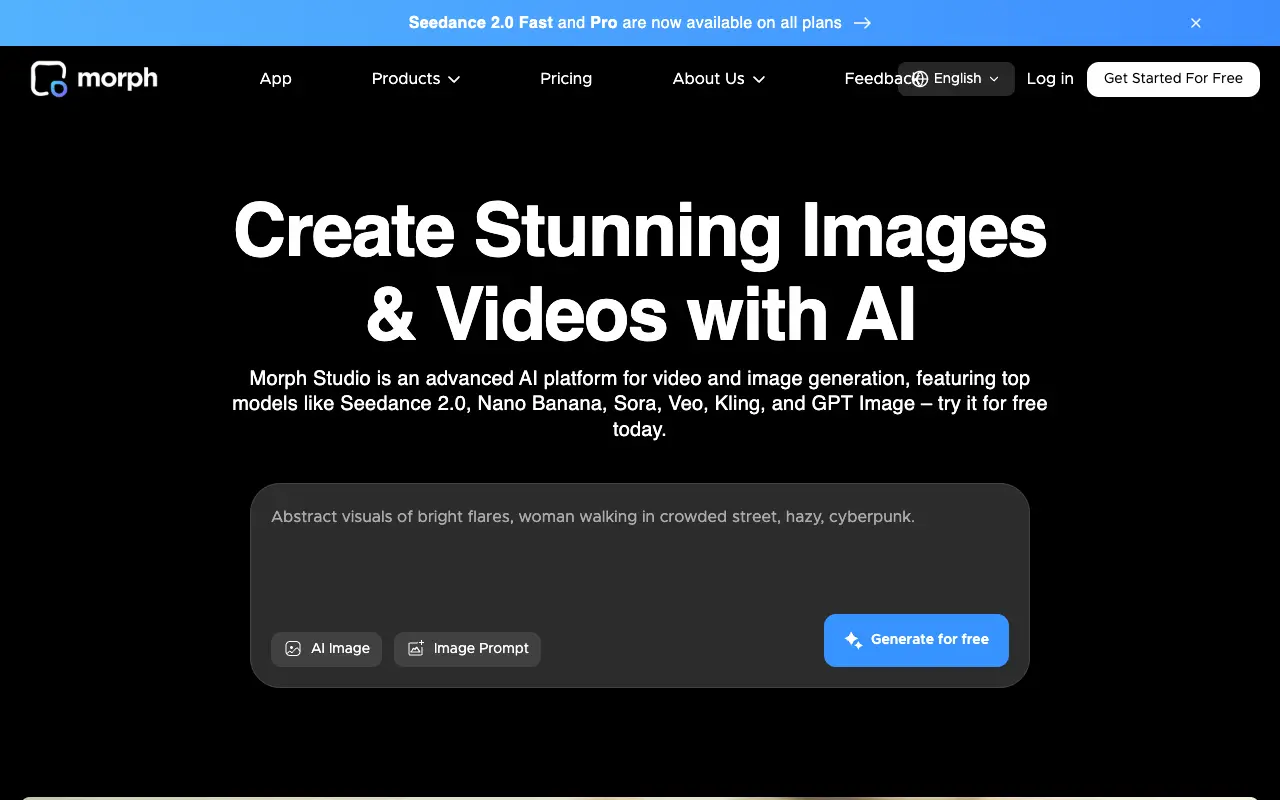1280x800 pixels.
Task: Click the Image Prompt picture icon
Action: click(416, 649)
